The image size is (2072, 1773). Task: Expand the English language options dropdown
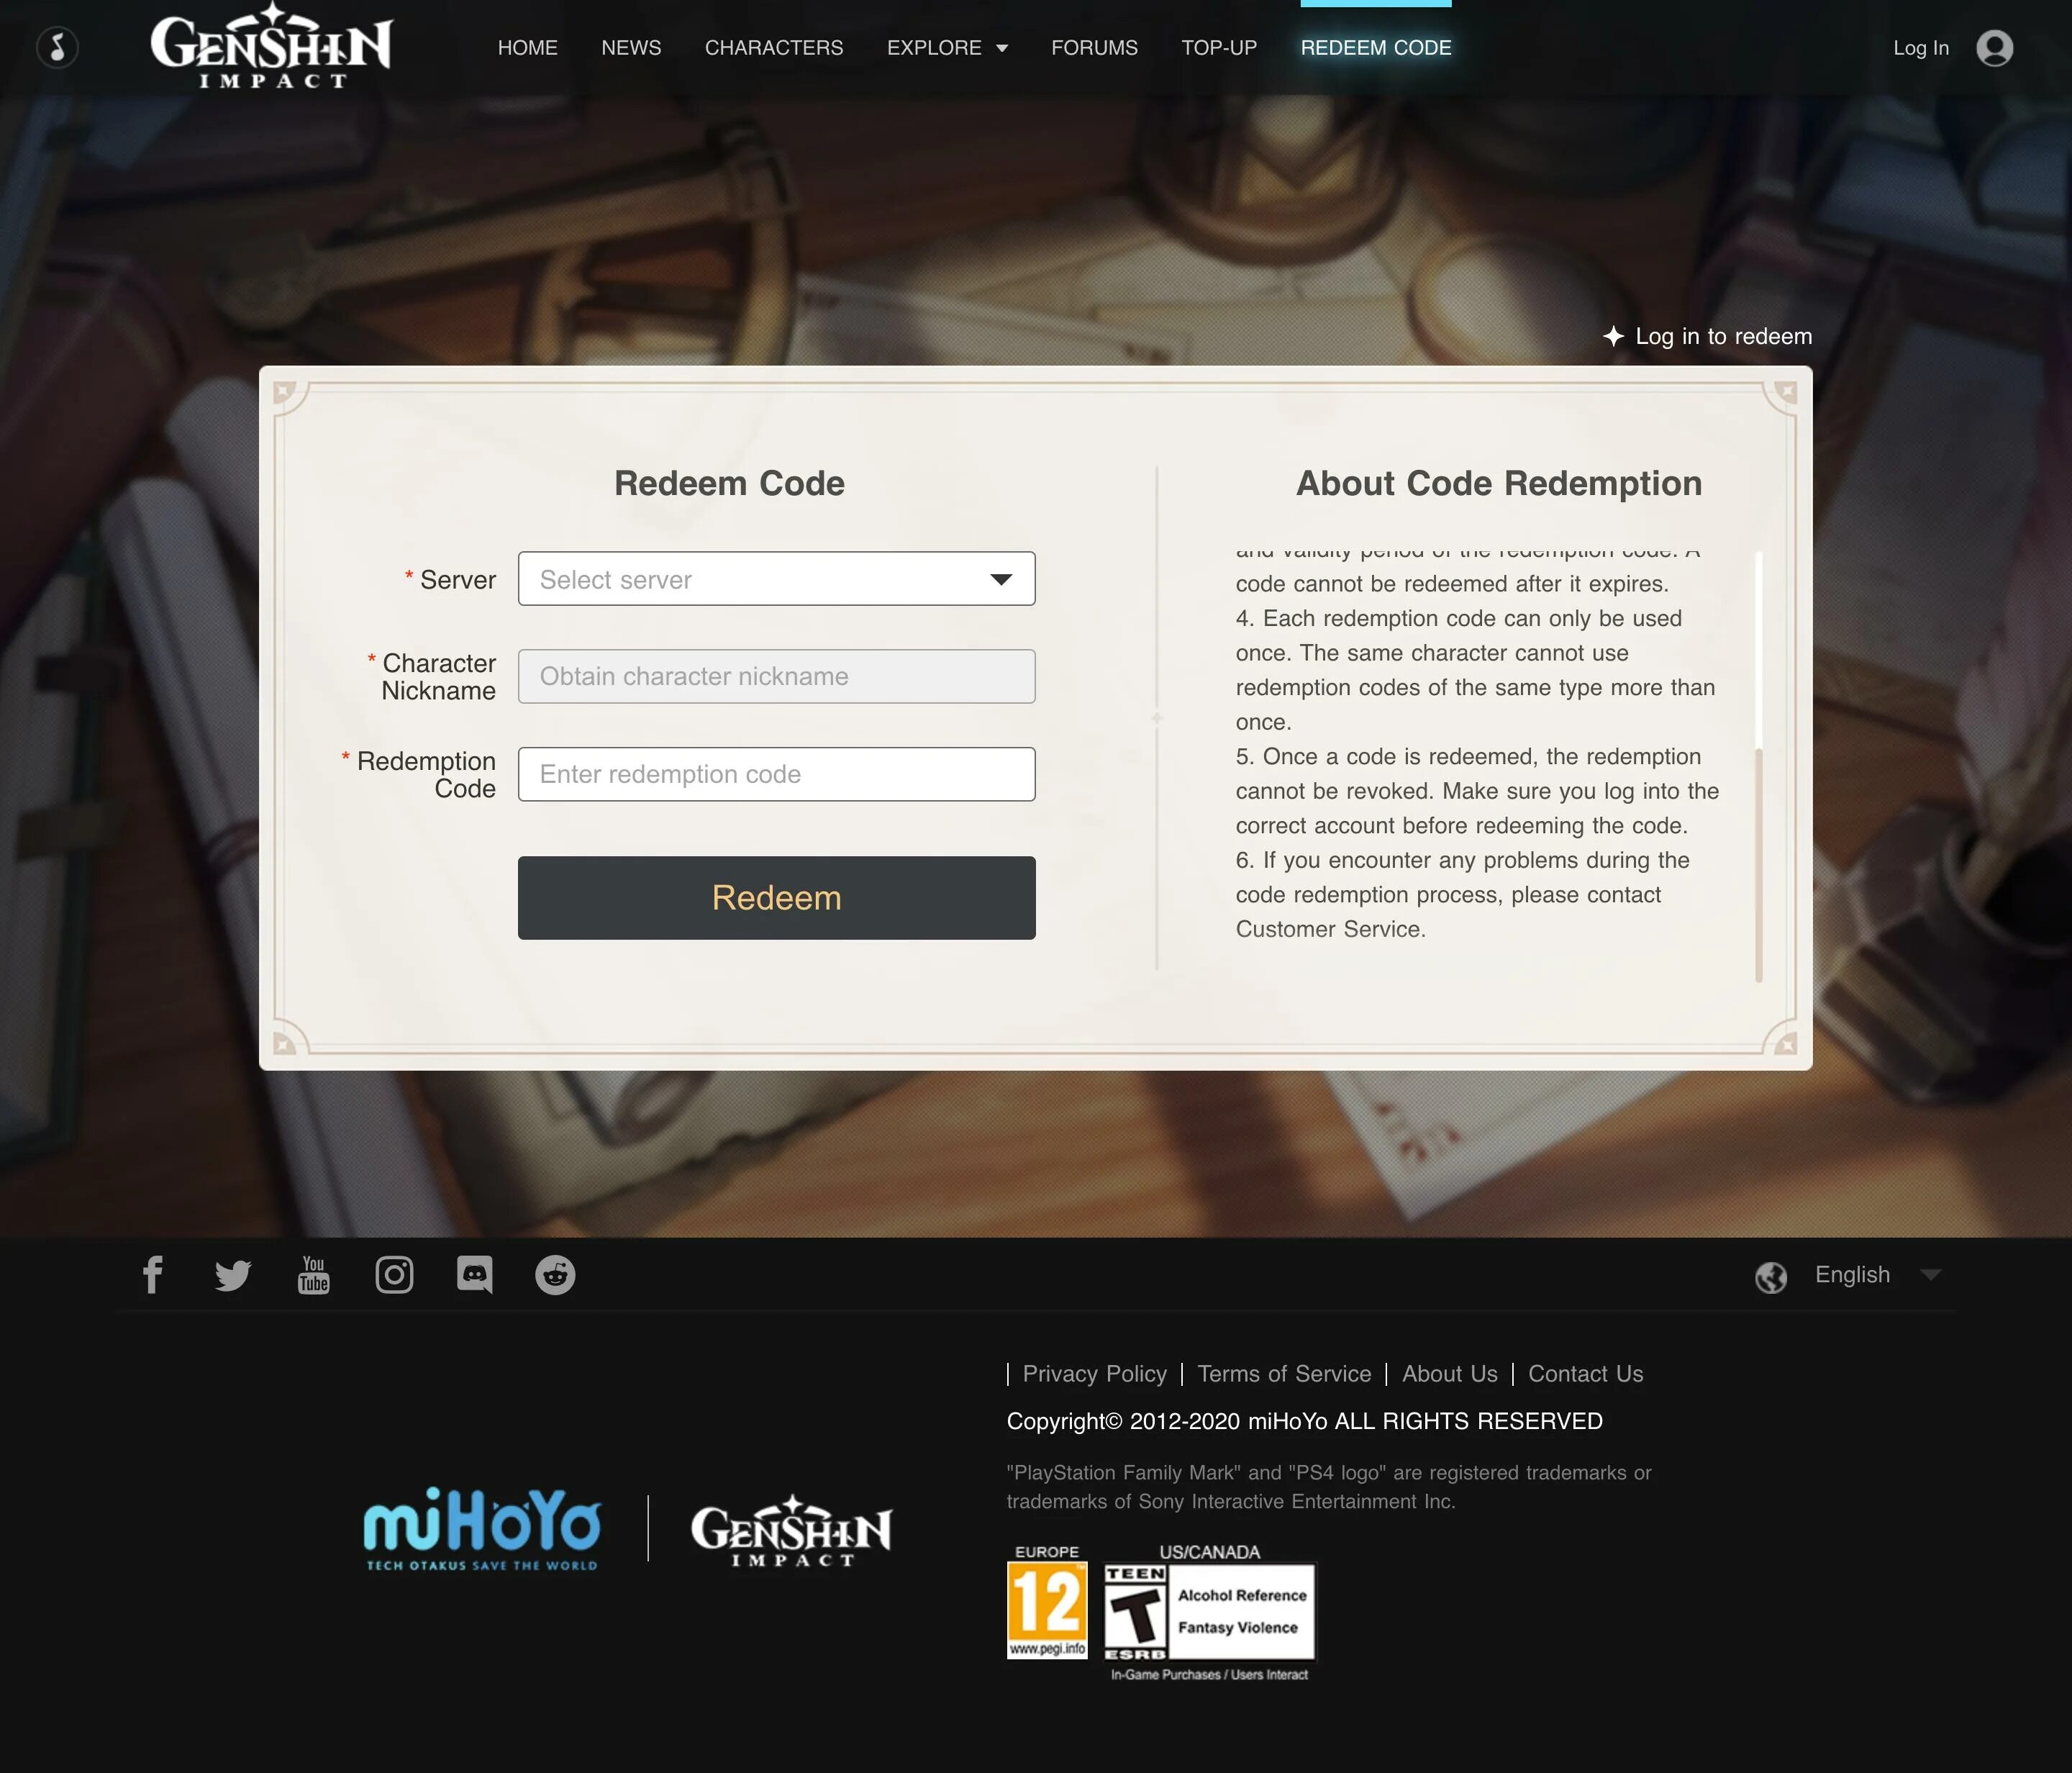tap(1931, 1275)
